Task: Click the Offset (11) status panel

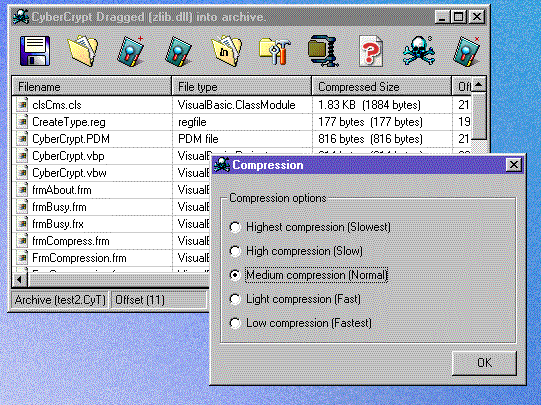Action: pyautogui.click(x=159, y=300)
